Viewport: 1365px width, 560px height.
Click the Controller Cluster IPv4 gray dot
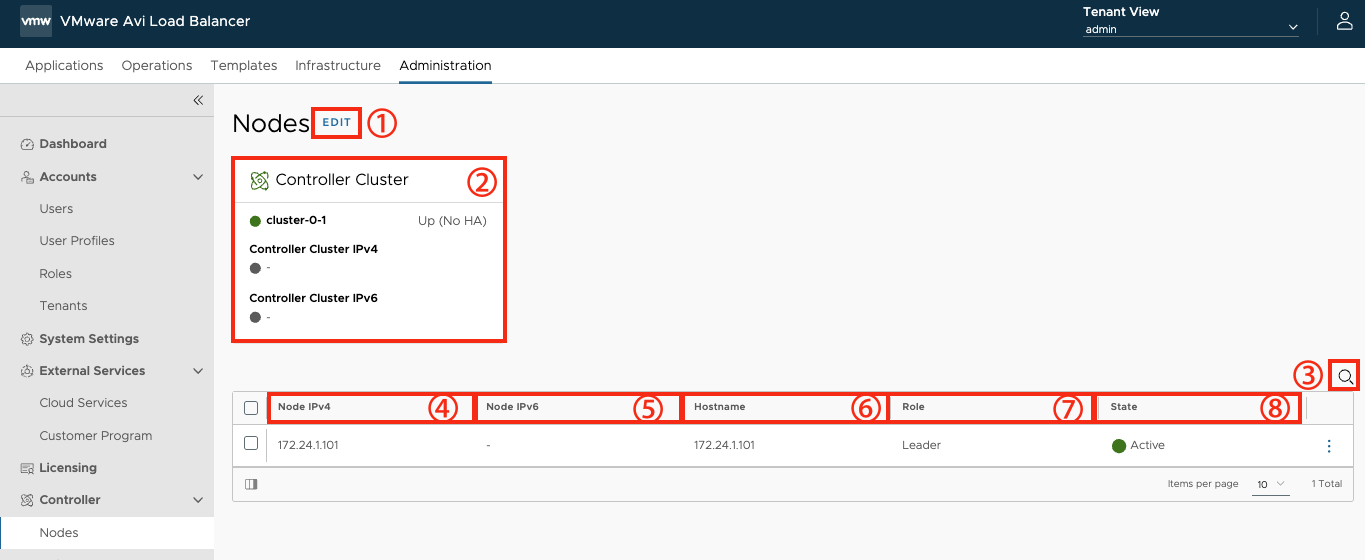click(255, 268)
